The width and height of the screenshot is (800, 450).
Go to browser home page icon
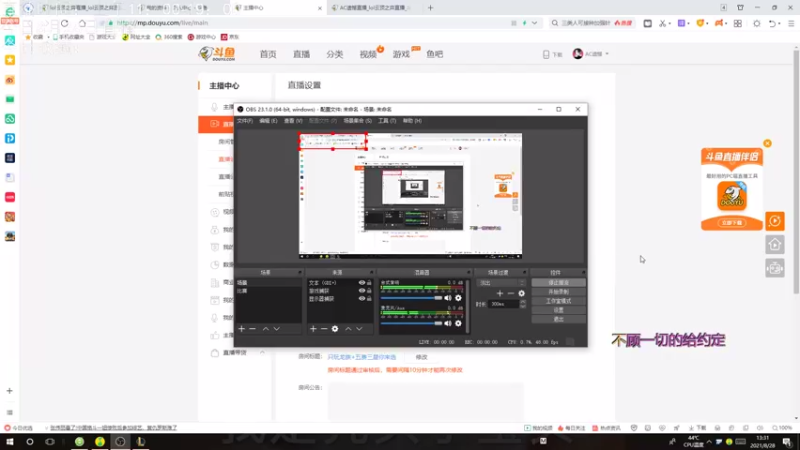pyautogui.click(x=82, y=23)
